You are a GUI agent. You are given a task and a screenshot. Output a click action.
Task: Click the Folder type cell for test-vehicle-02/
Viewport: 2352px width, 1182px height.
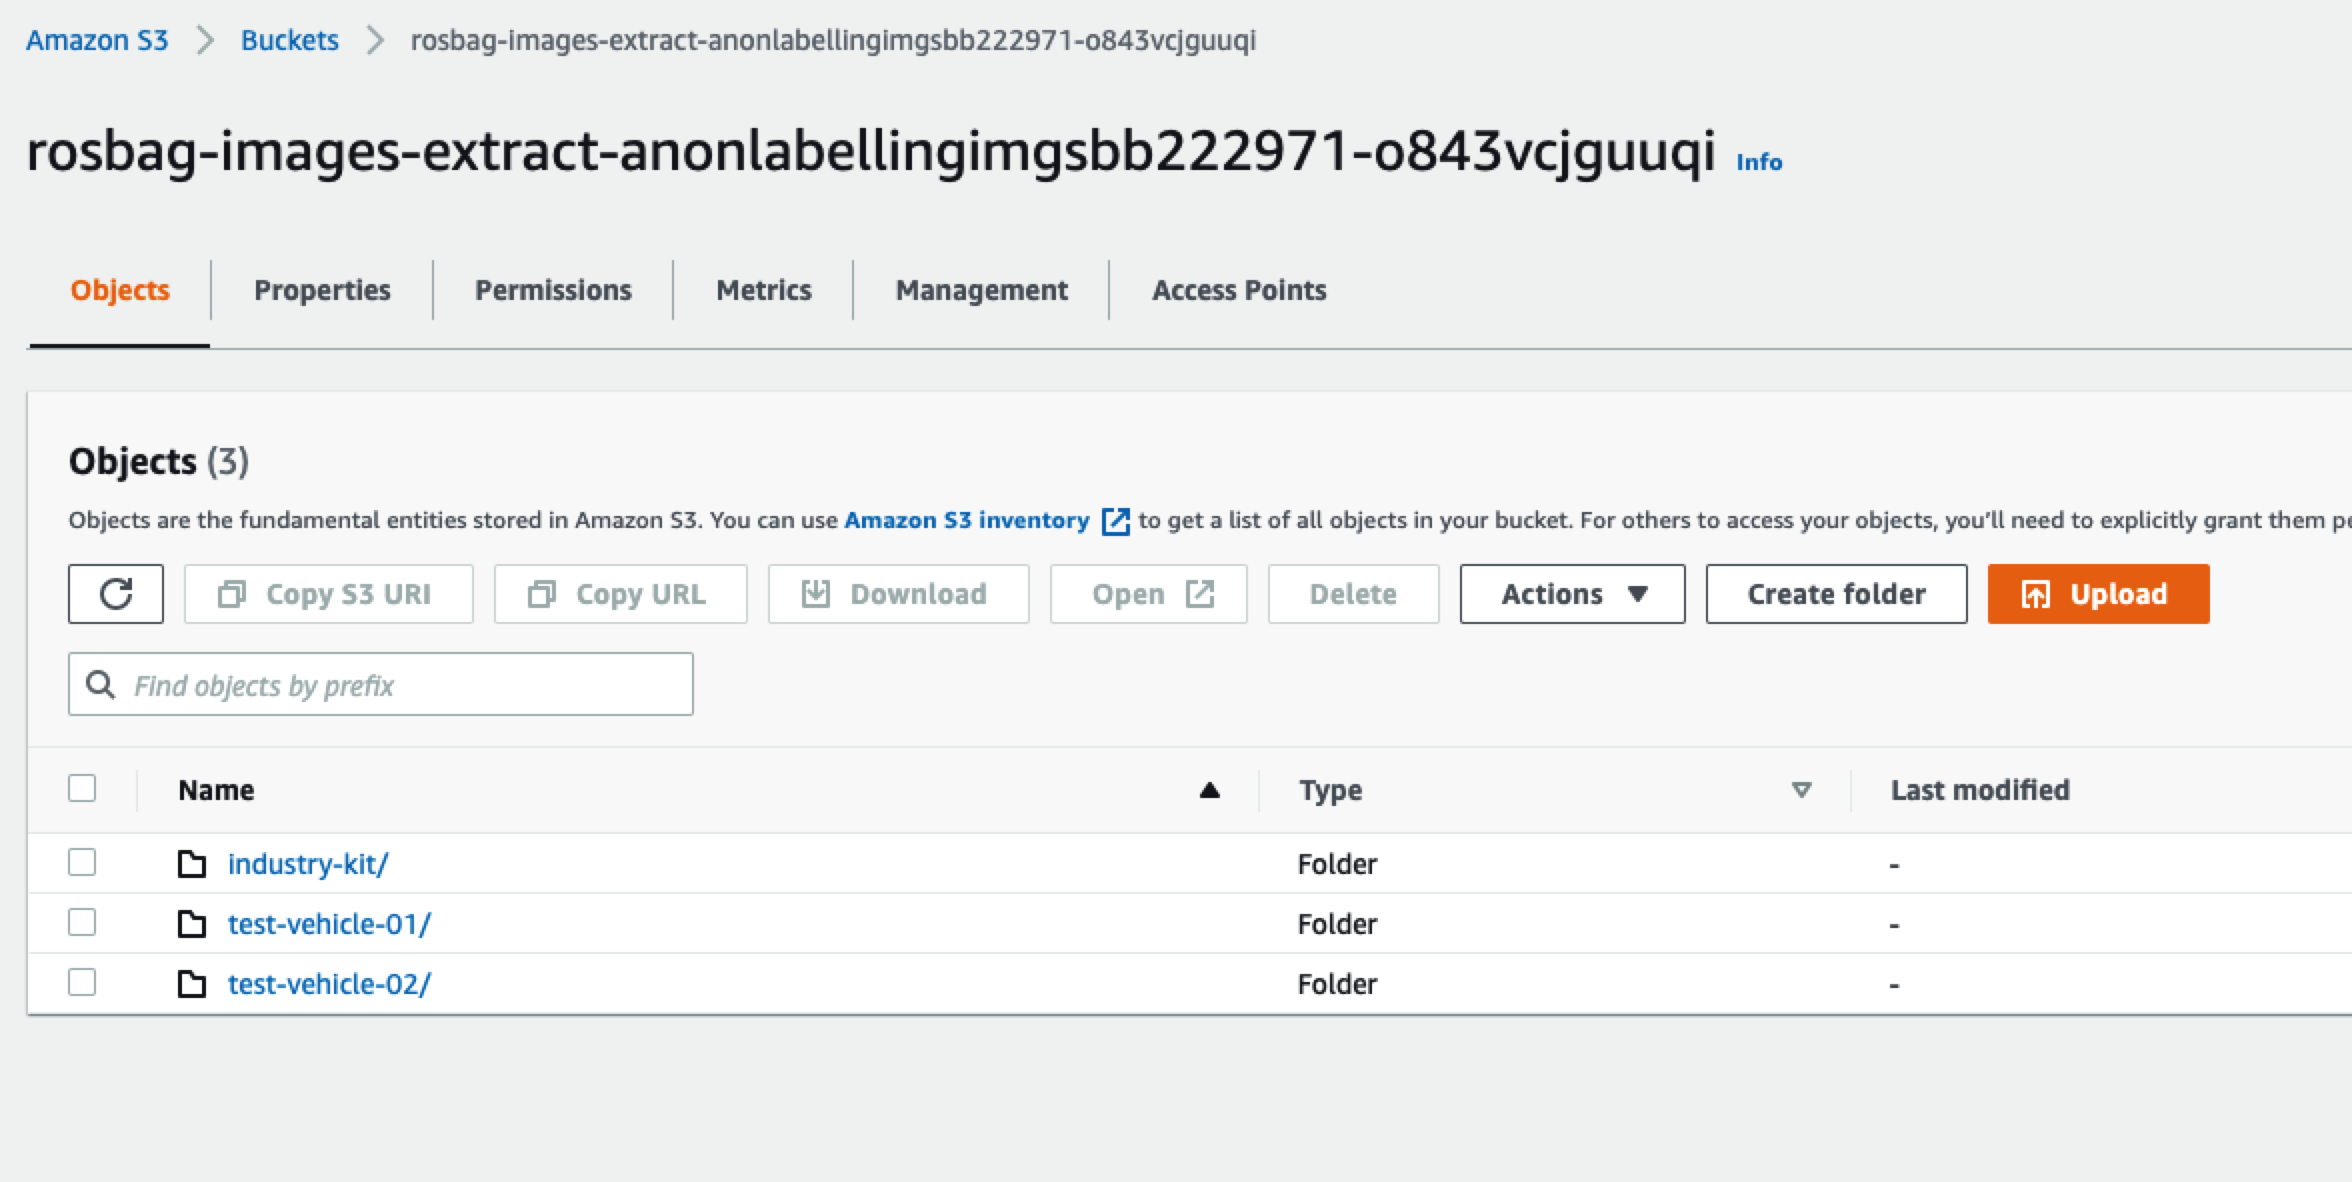(x=1337, y=984)
